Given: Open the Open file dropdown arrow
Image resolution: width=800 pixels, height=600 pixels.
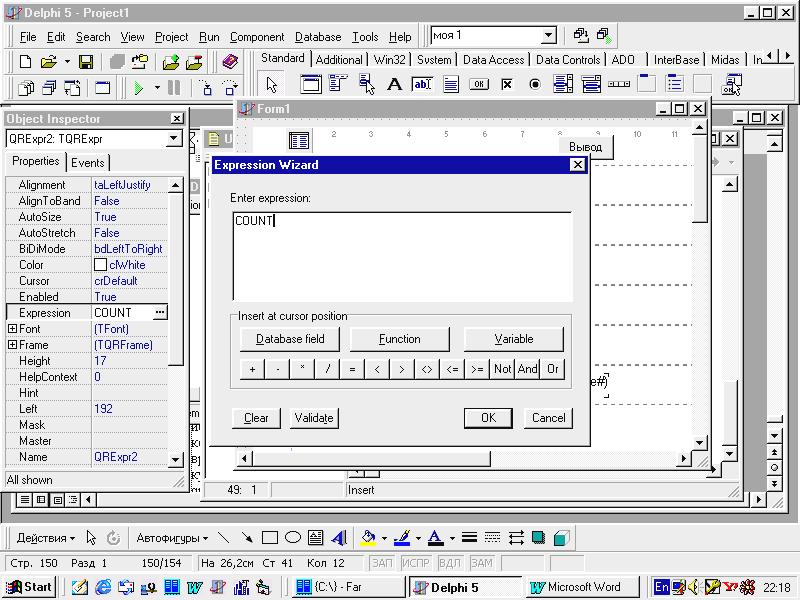Looking at the screenshot, I should 67,62.
